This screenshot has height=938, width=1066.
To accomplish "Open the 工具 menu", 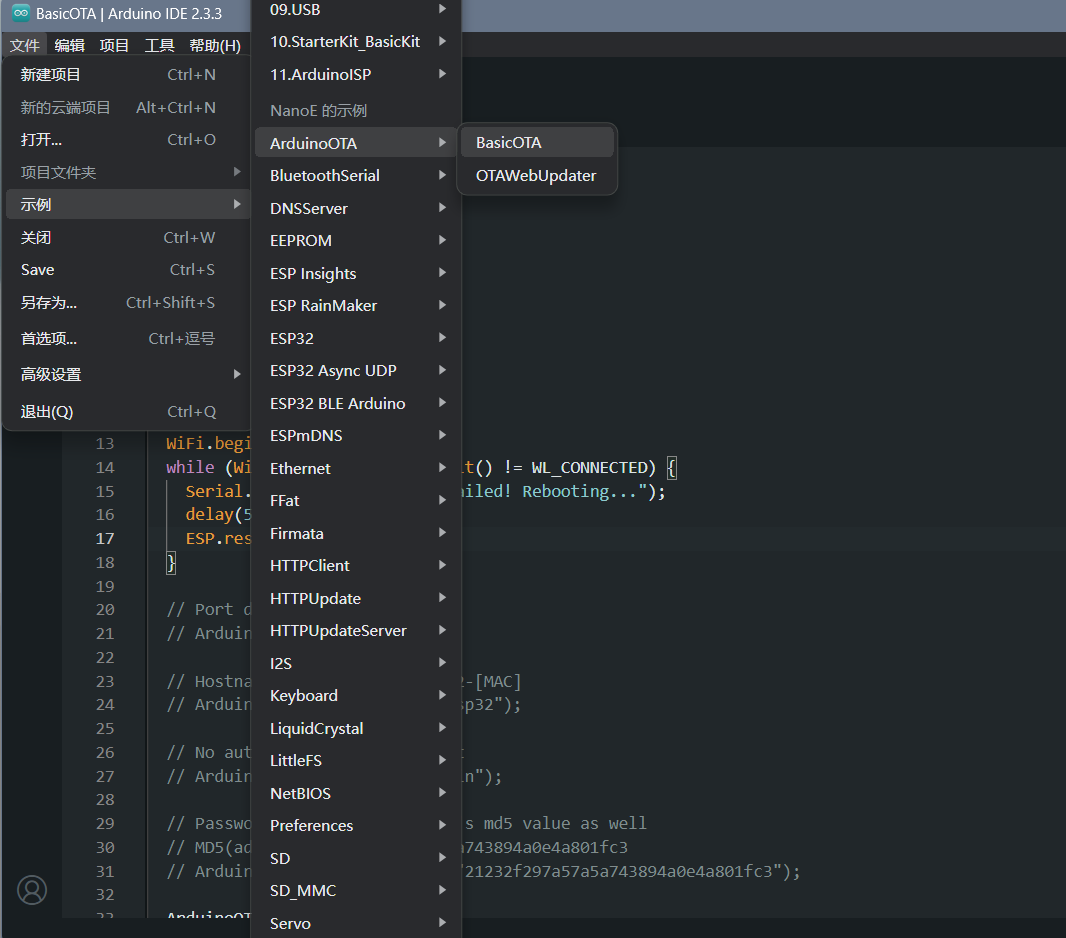I will (159, 46).
